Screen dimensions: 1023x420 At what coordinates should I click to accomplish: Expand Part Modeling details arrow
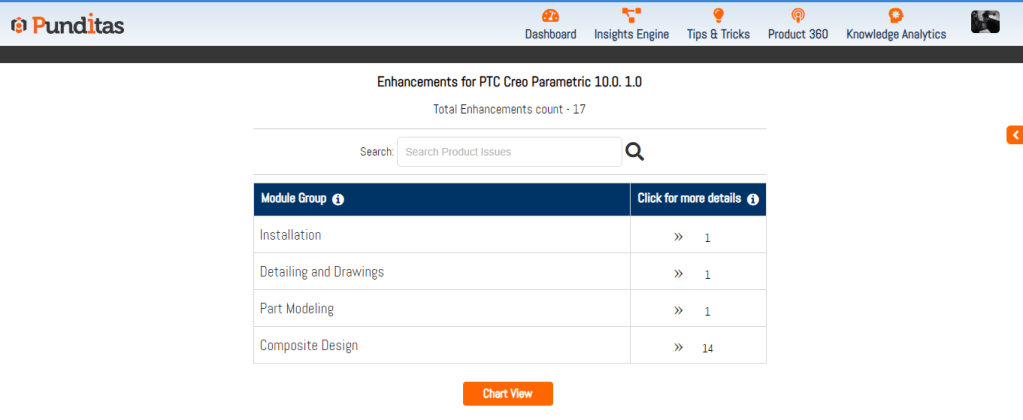[x=678, y=310]
